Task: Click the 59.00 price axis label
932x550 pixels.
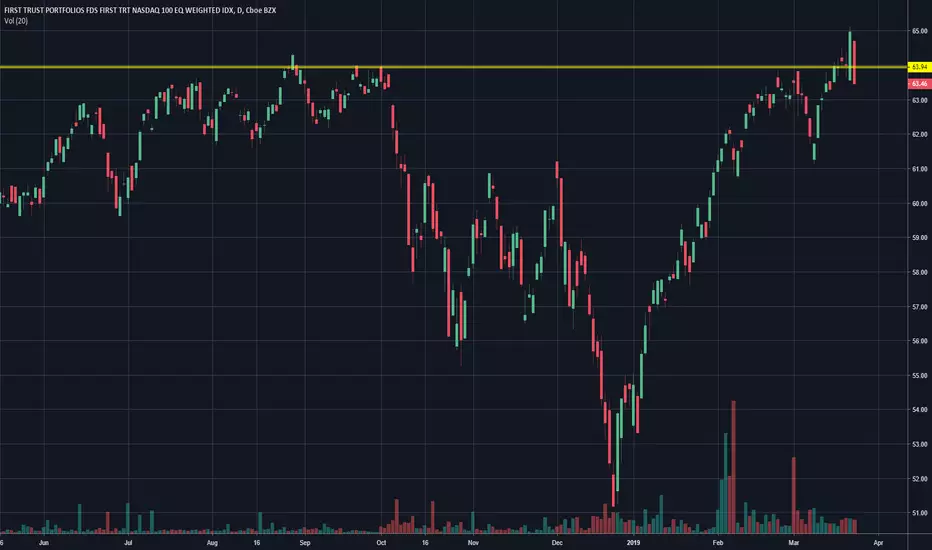Action: tap(920, 238)
